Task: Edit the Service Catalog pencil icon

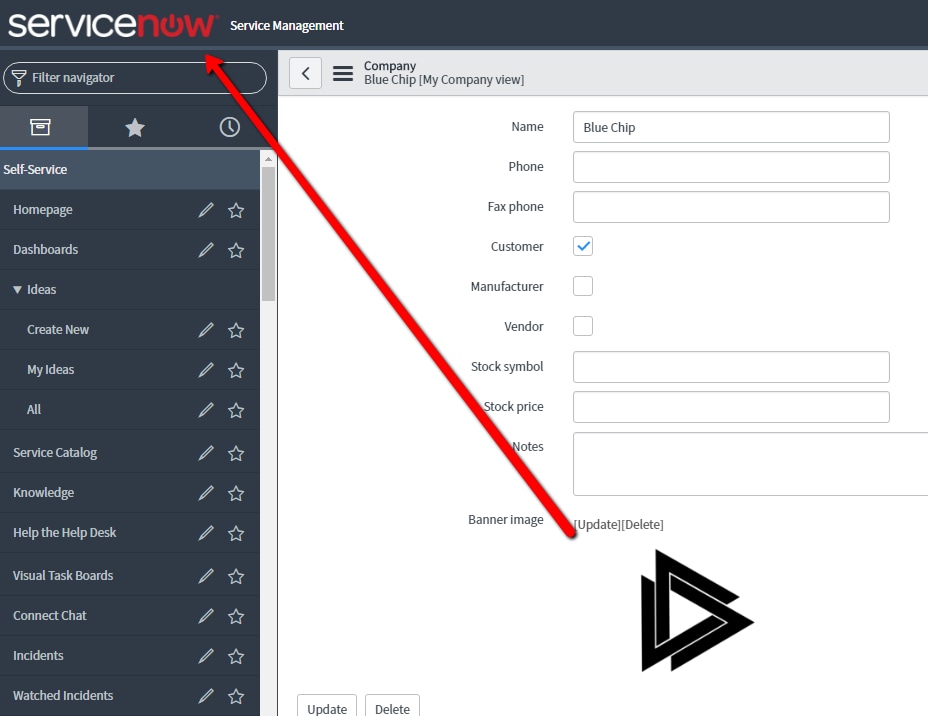Action: pos(205,453)
